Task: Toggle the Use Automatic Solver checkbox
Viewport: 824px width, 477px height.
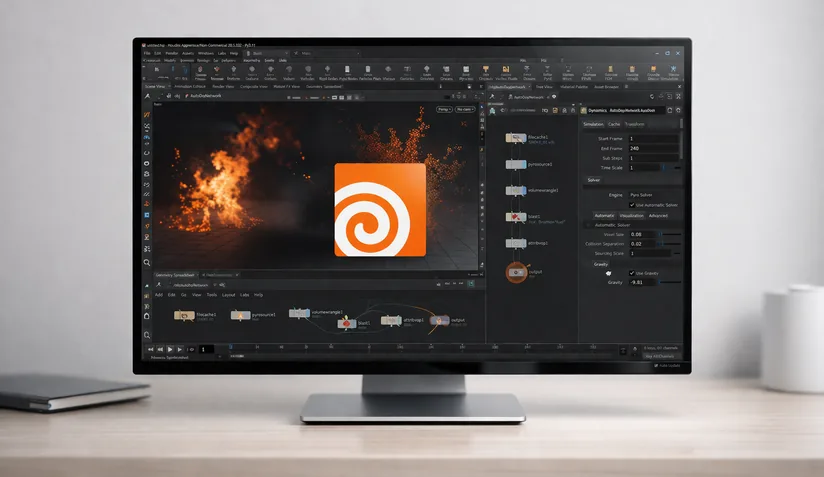Action: 631,204
